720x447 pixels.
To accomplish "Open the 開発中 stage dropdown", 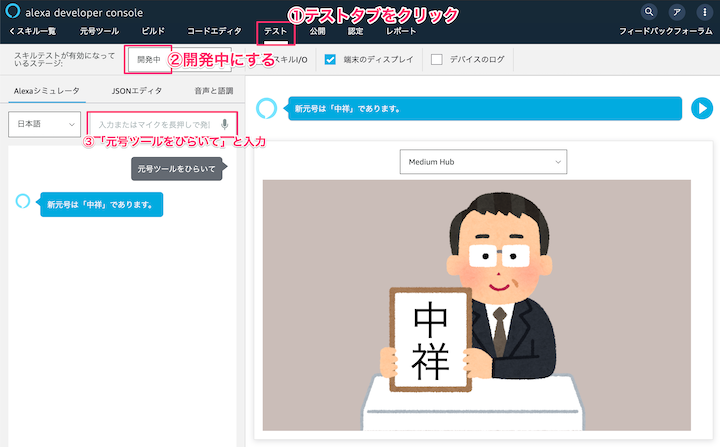I will (x=180, y=59).
